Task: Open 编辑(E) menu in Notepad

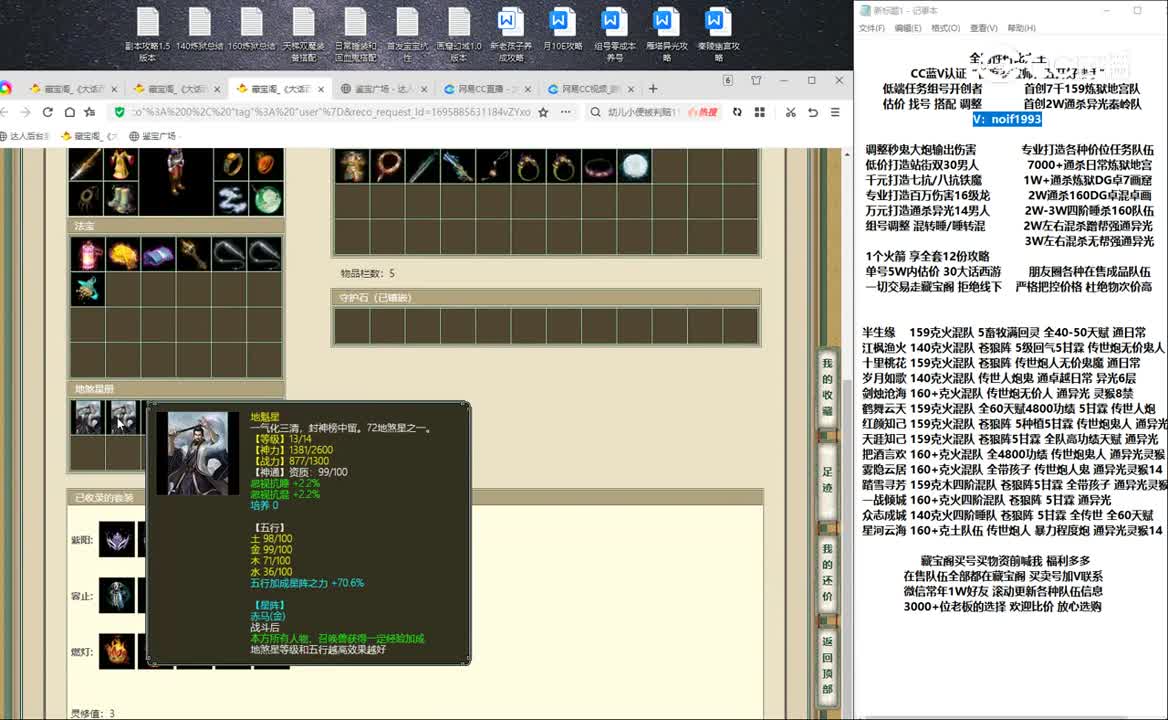Action: (x=907, y=28)
